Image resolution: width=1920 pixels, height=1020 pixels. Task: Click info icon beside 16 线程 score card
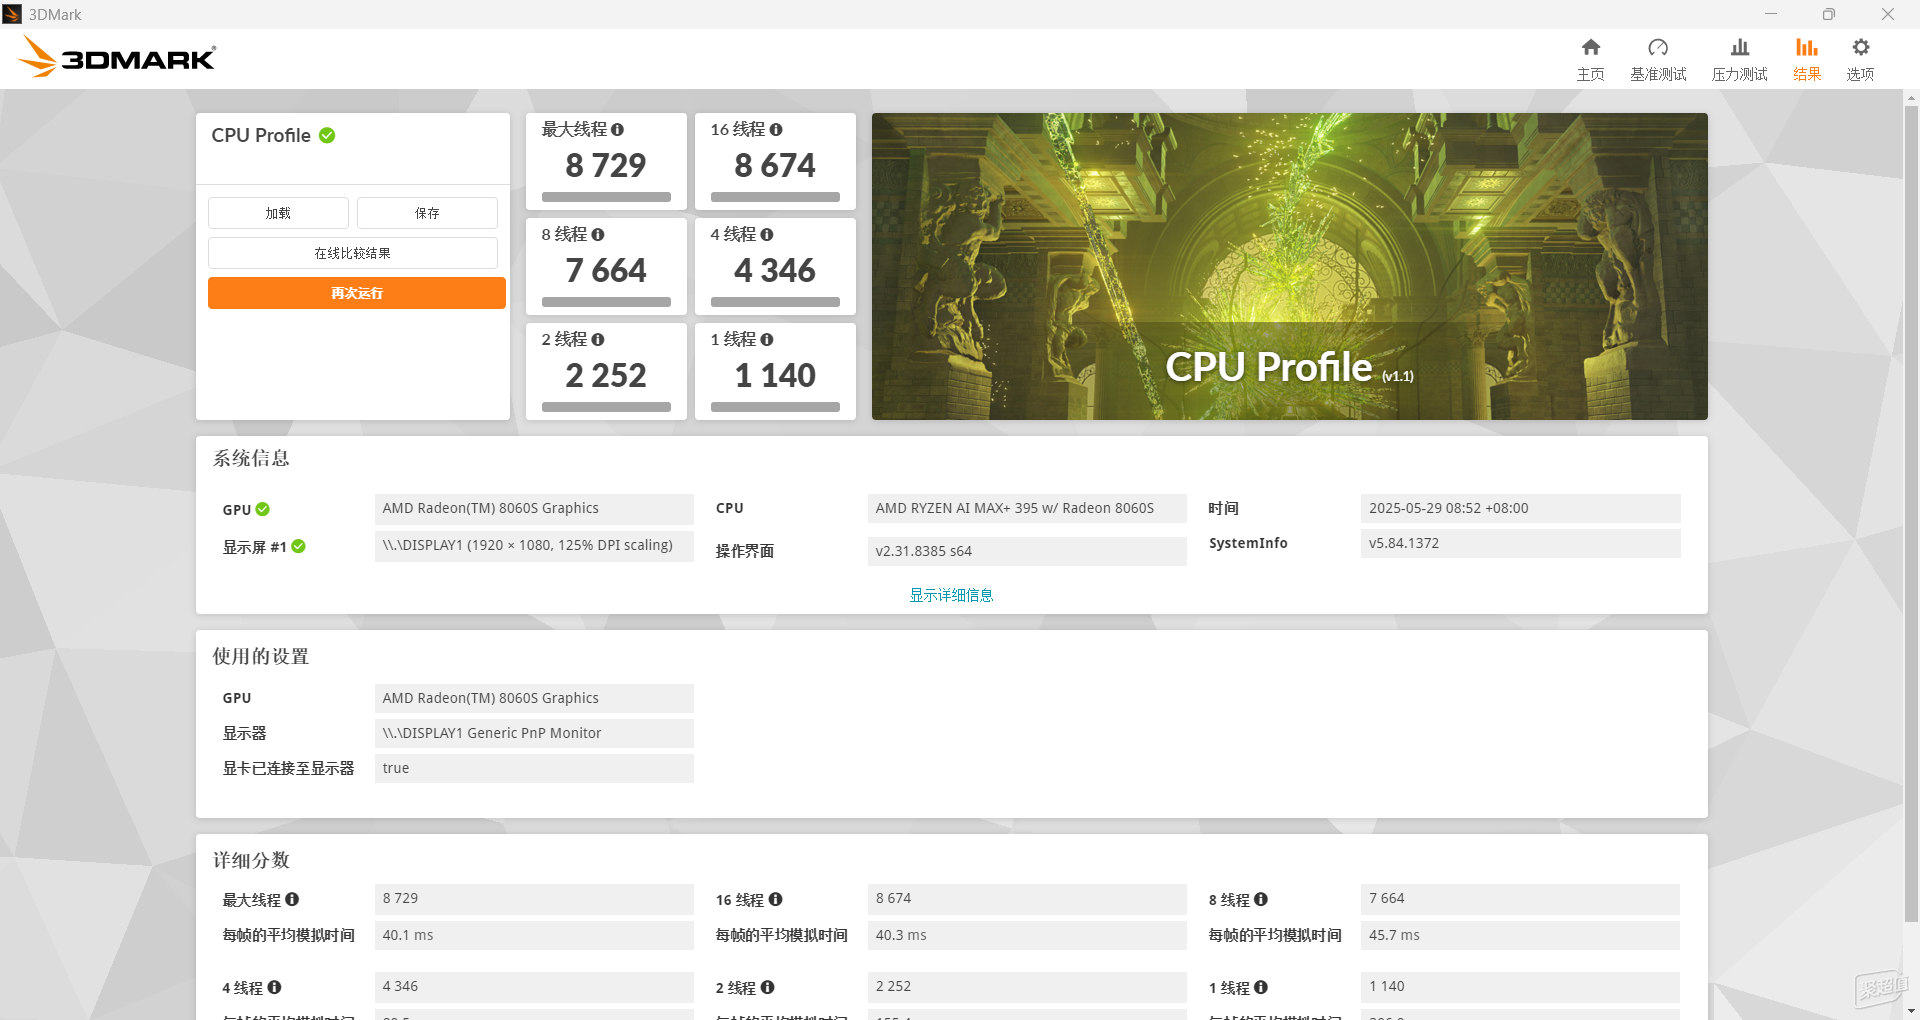[776, 130]
